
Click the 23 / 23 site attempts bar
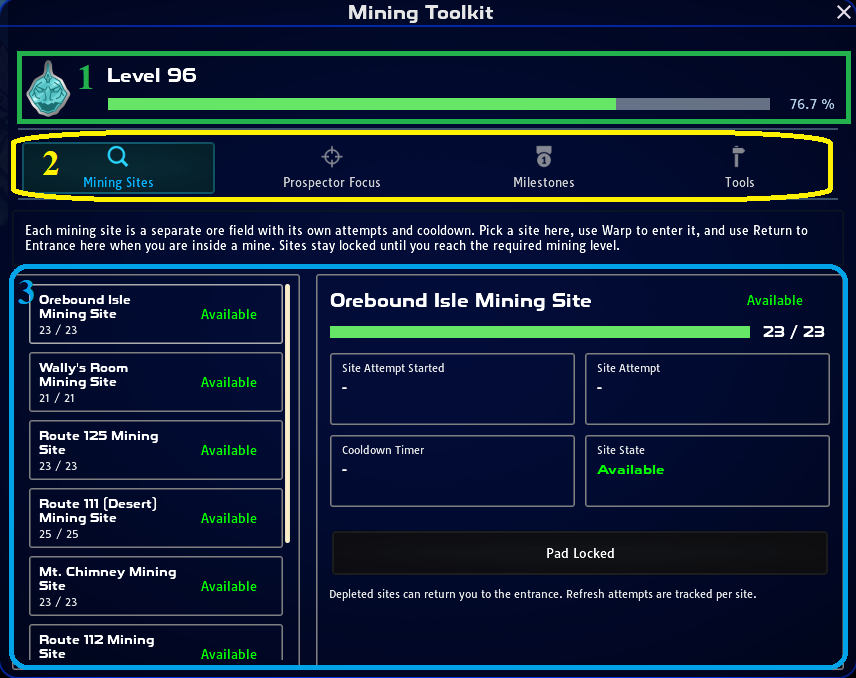(540, 332)
